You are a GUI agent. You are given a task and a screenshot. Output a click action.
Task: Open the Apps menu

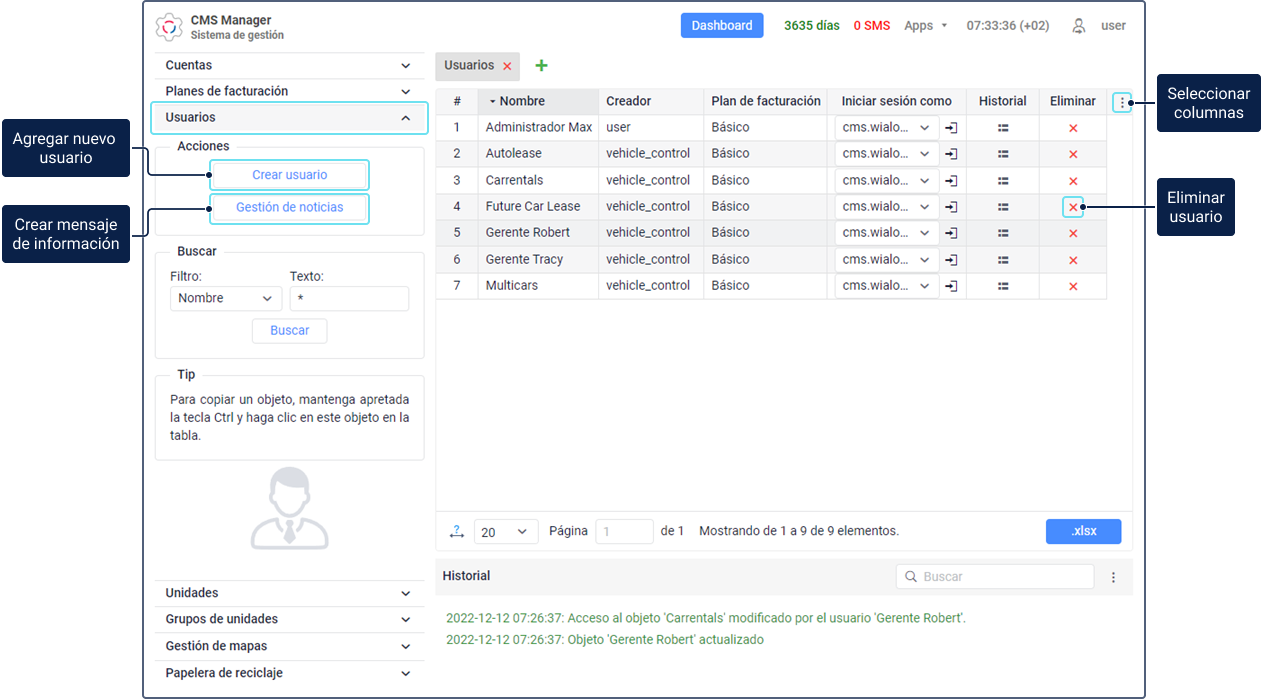(925, 26)
